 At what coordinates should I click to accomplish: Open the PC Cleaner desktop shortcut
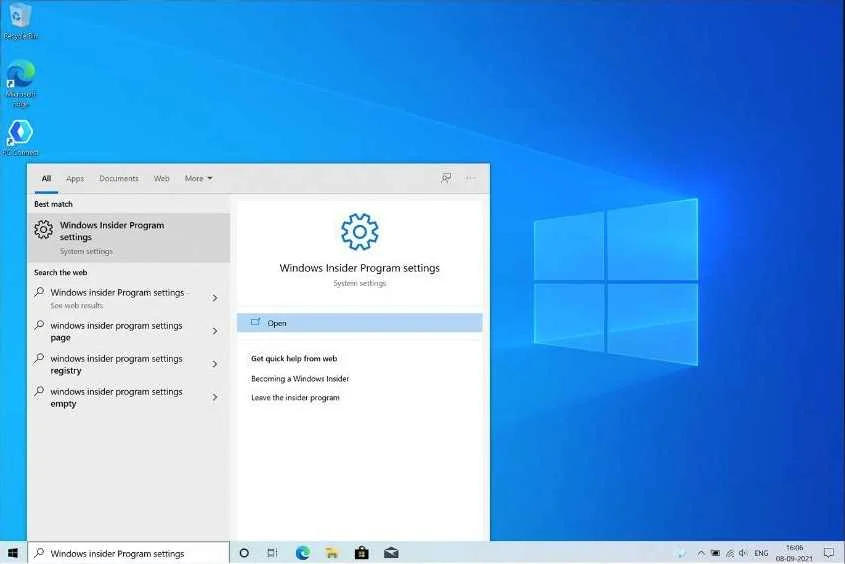pos(20,138)
